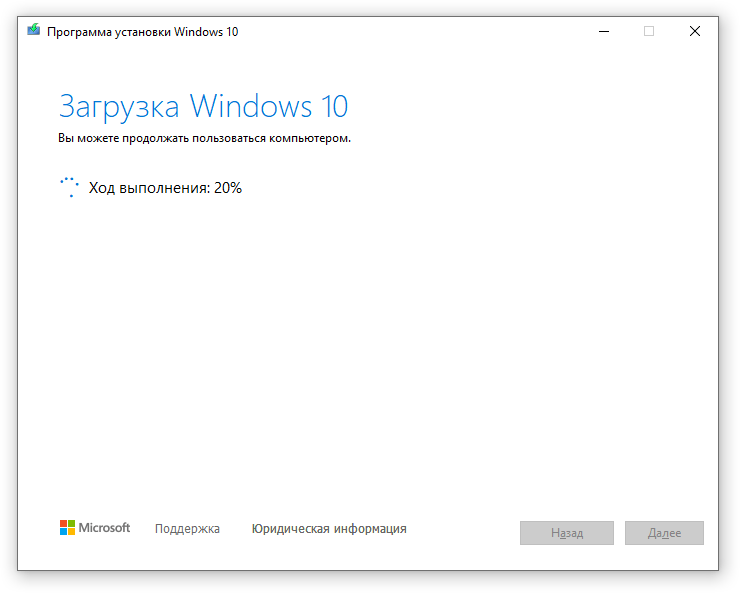Open the Поддержка support link

(x=187, y=529)
